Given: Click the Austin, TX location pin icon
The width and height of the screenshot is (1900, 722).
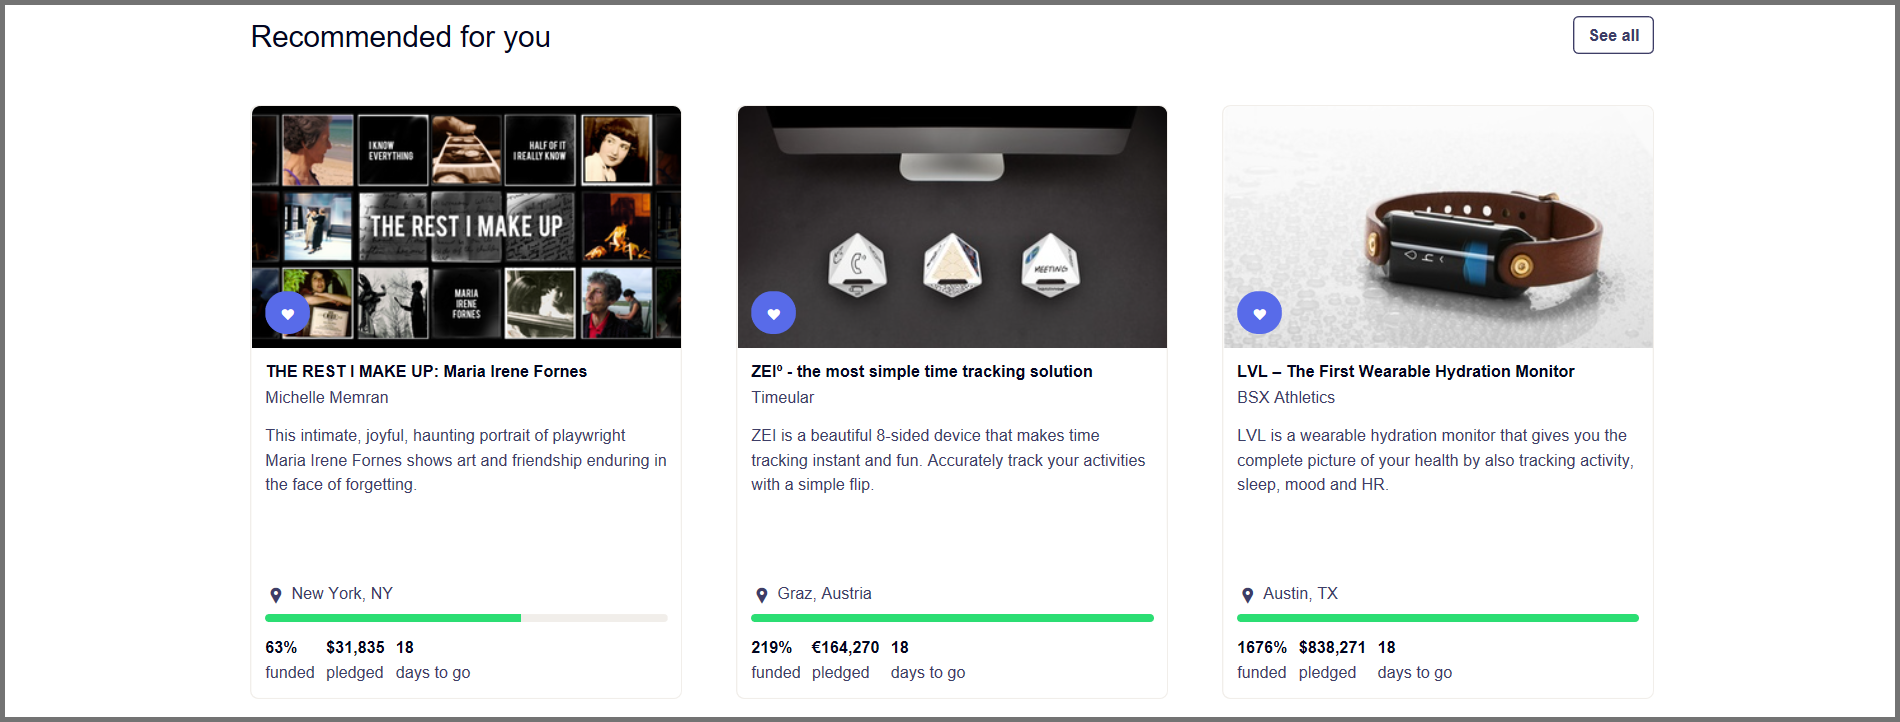Looking at the screenshot, I should [1247, 595].
